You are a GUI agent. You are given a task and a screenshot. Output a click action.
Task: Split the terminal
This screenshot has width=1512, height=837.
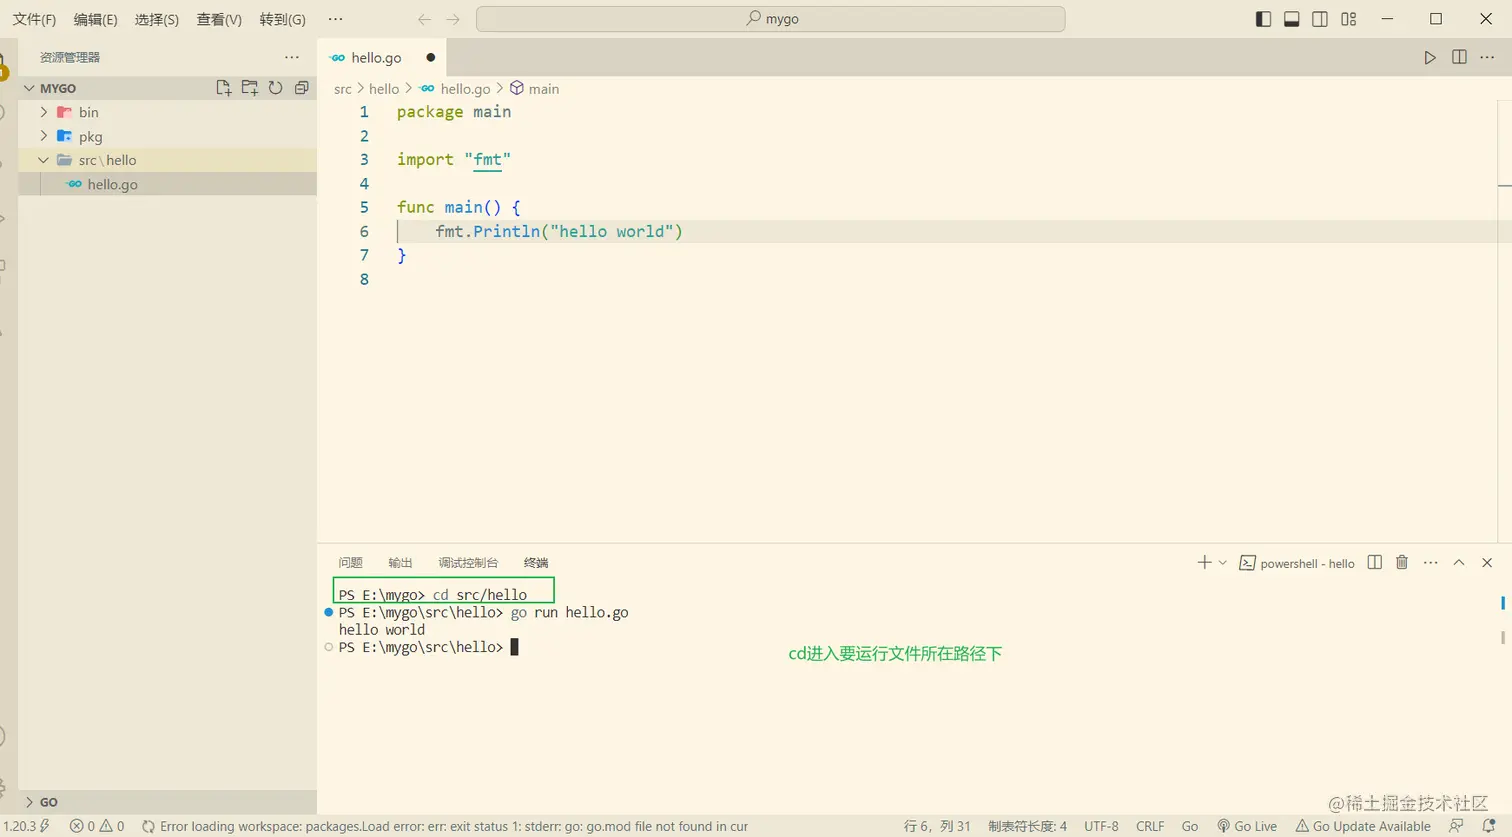1375,563
